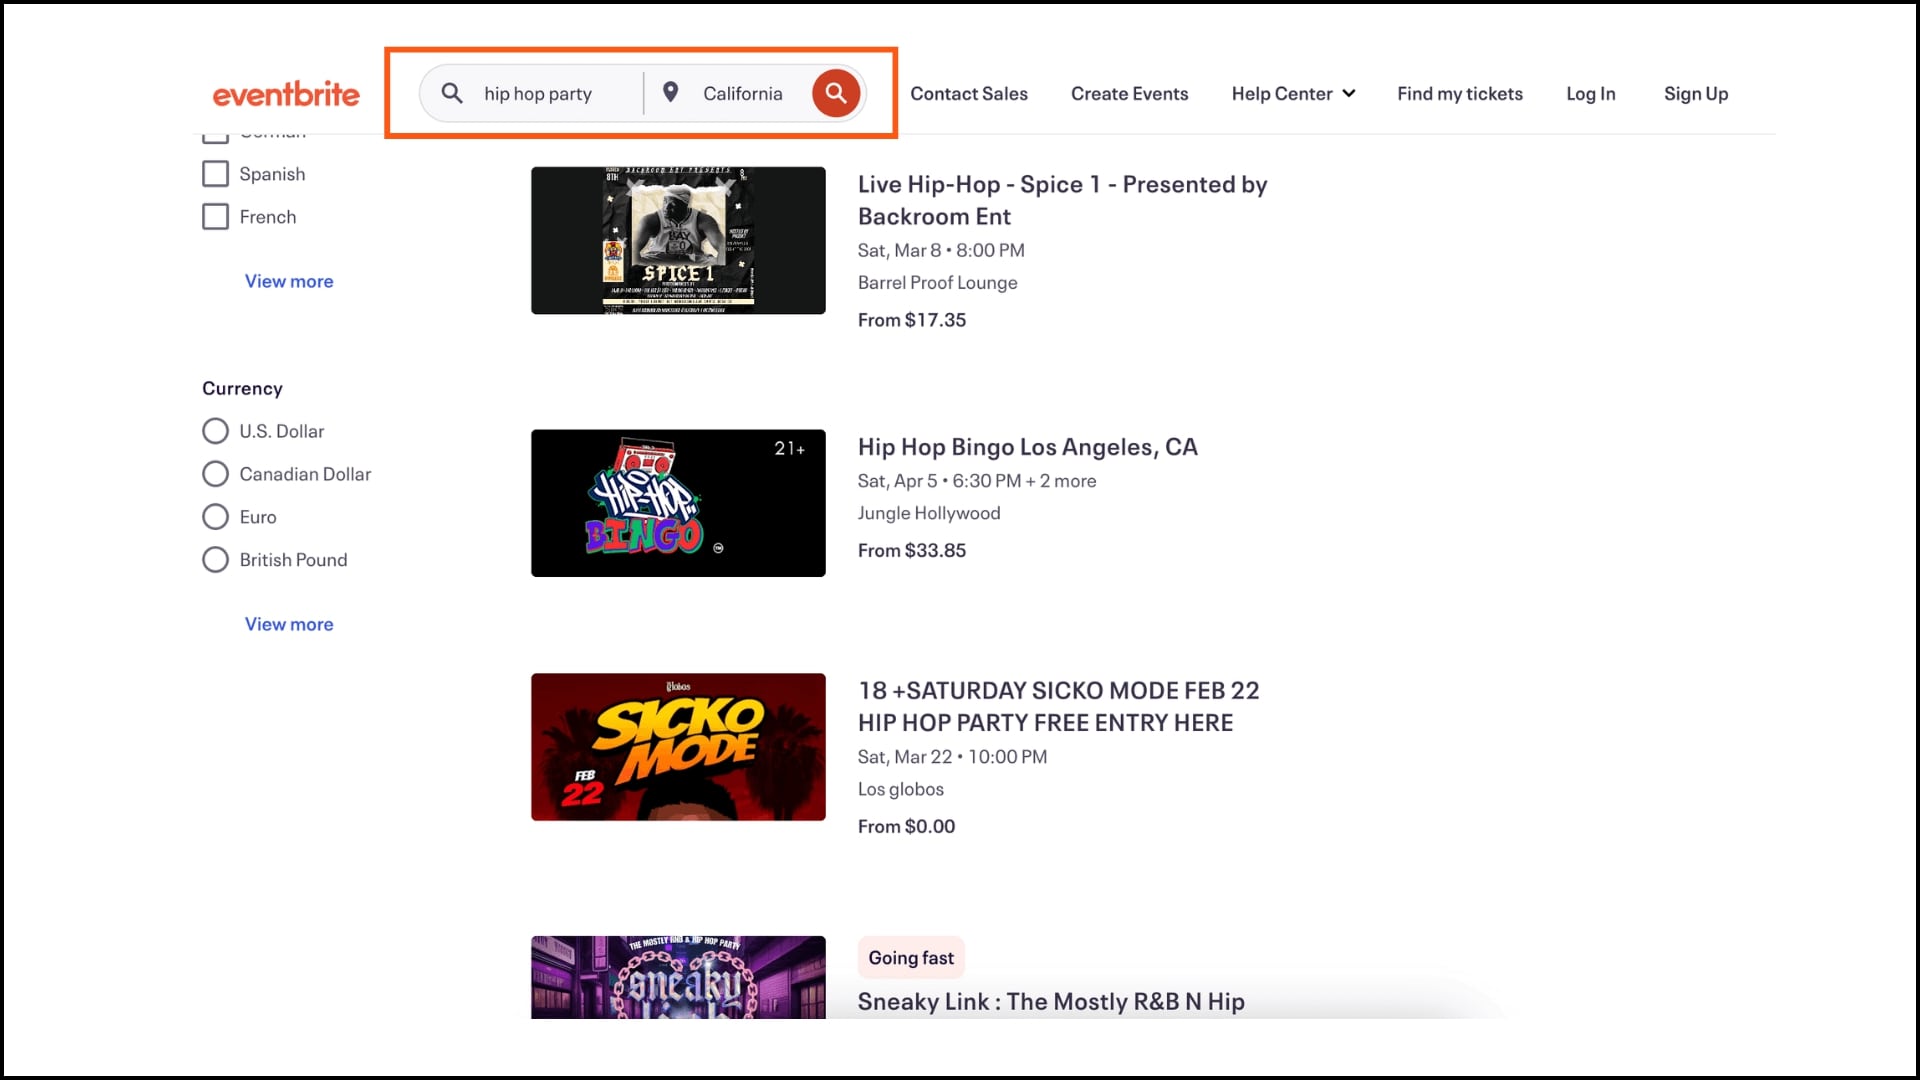Select the U.S. Dollar radio button
Image resolution: width=1920 pixels, height=1080 pixels.
[214, 430]
